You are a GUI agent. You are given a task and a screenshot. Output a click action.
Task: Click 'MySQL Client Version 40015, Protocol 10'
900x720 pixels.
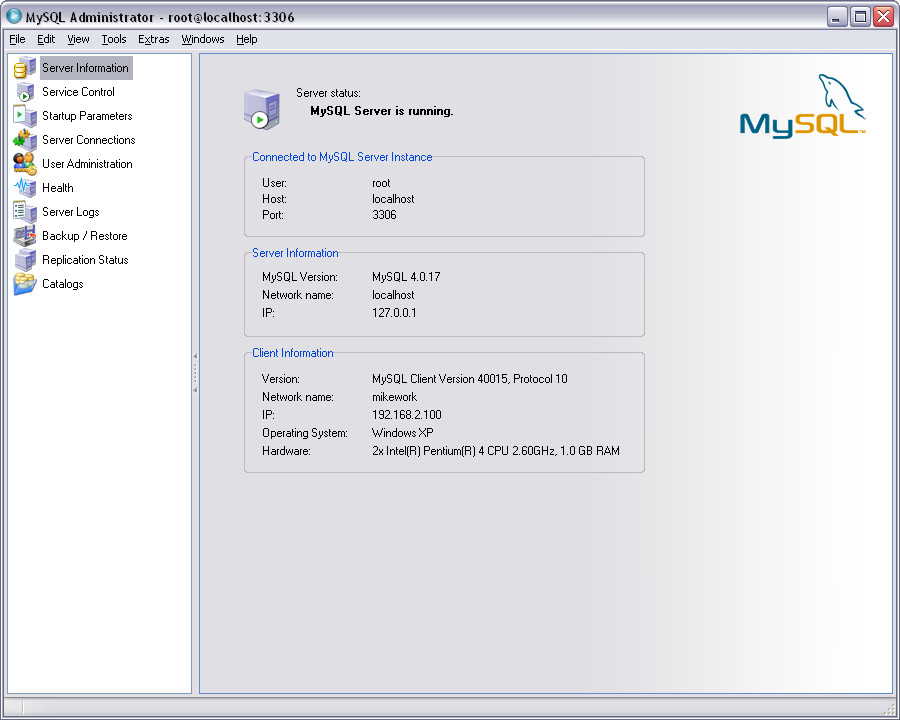point(470,379)
